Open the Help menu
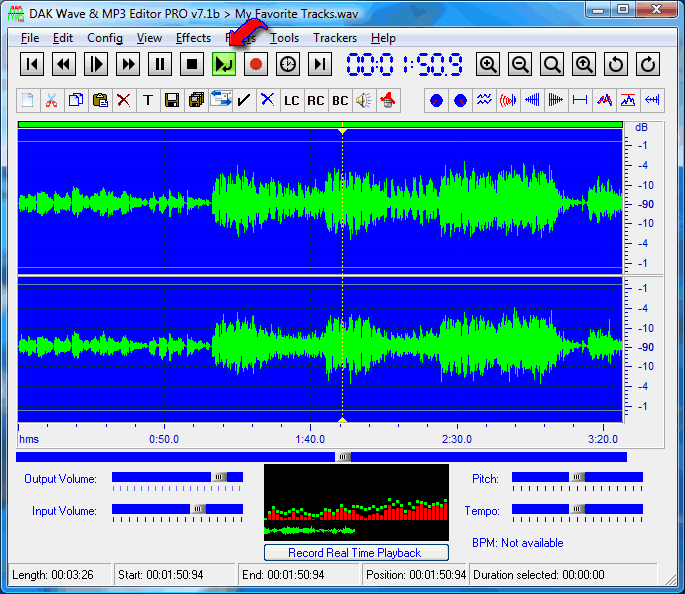The width and height of the screenshot is (685, 594). [x=384, y=38]
